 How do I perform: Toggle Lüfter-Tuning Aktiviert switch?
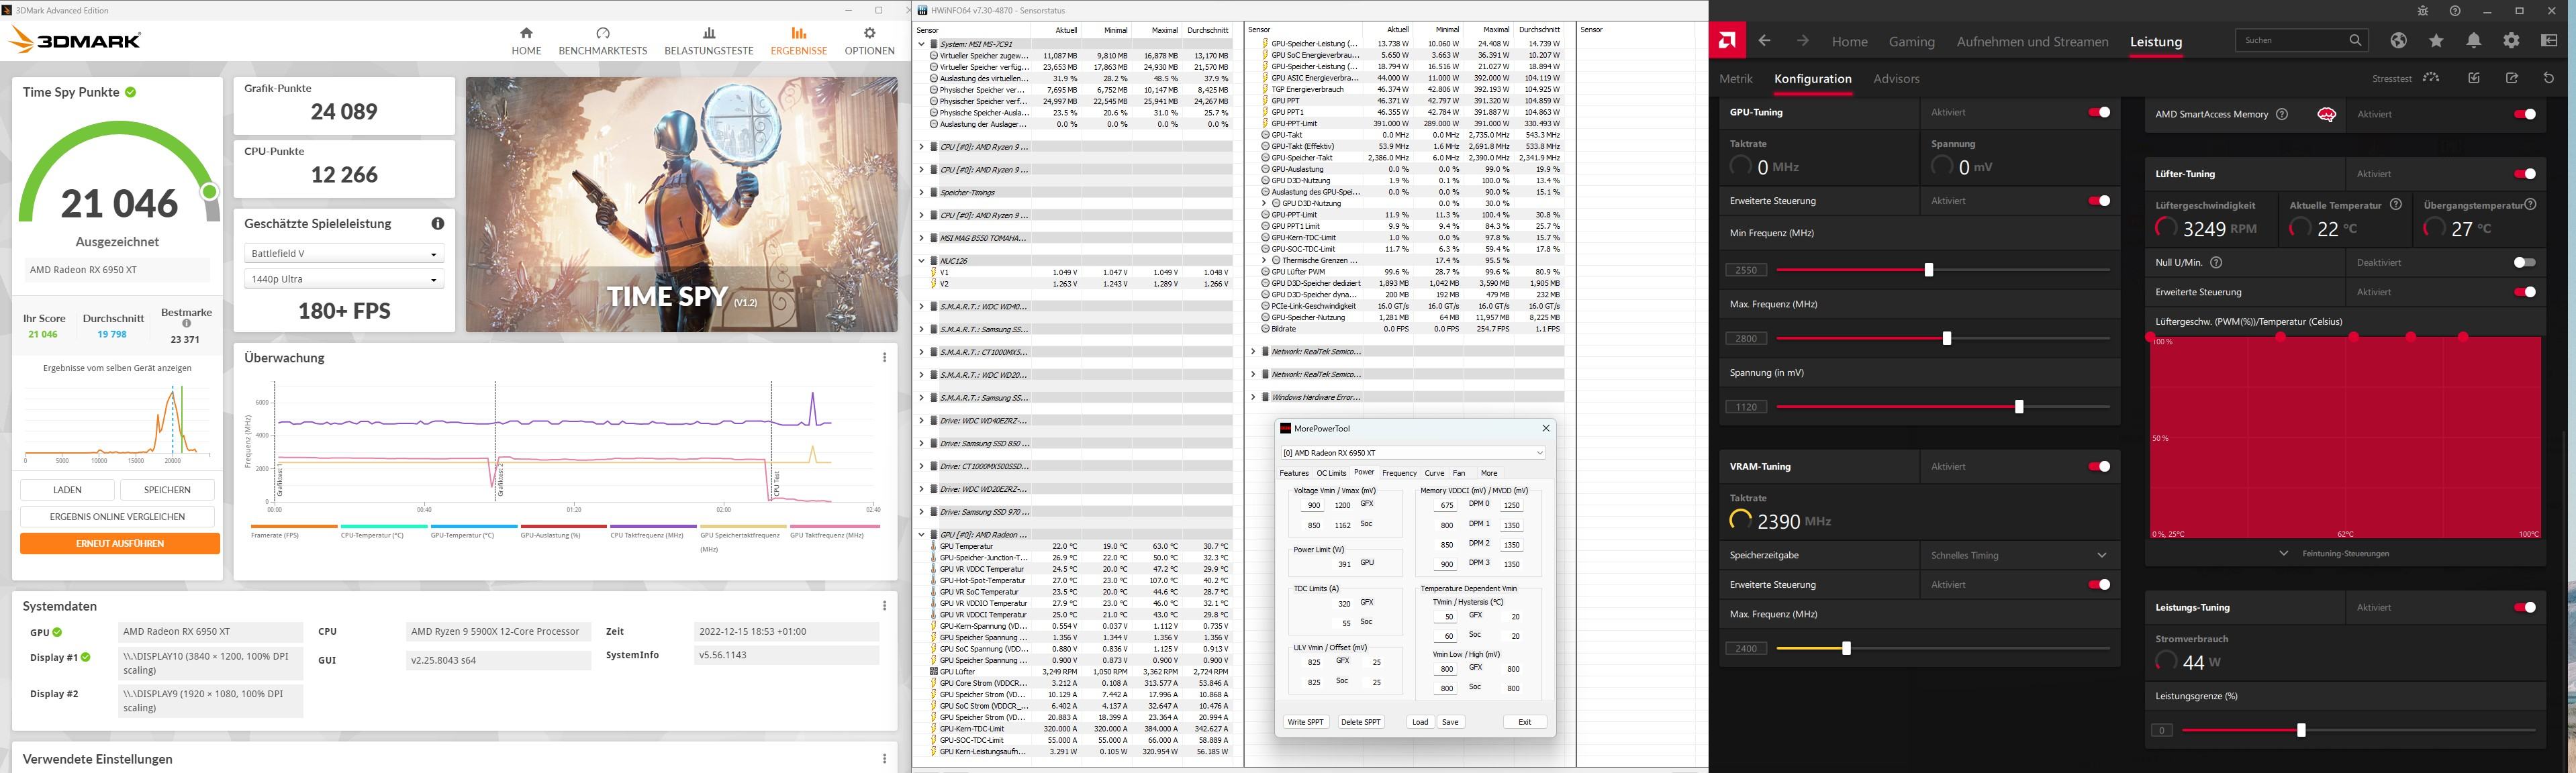point(2524,174)
